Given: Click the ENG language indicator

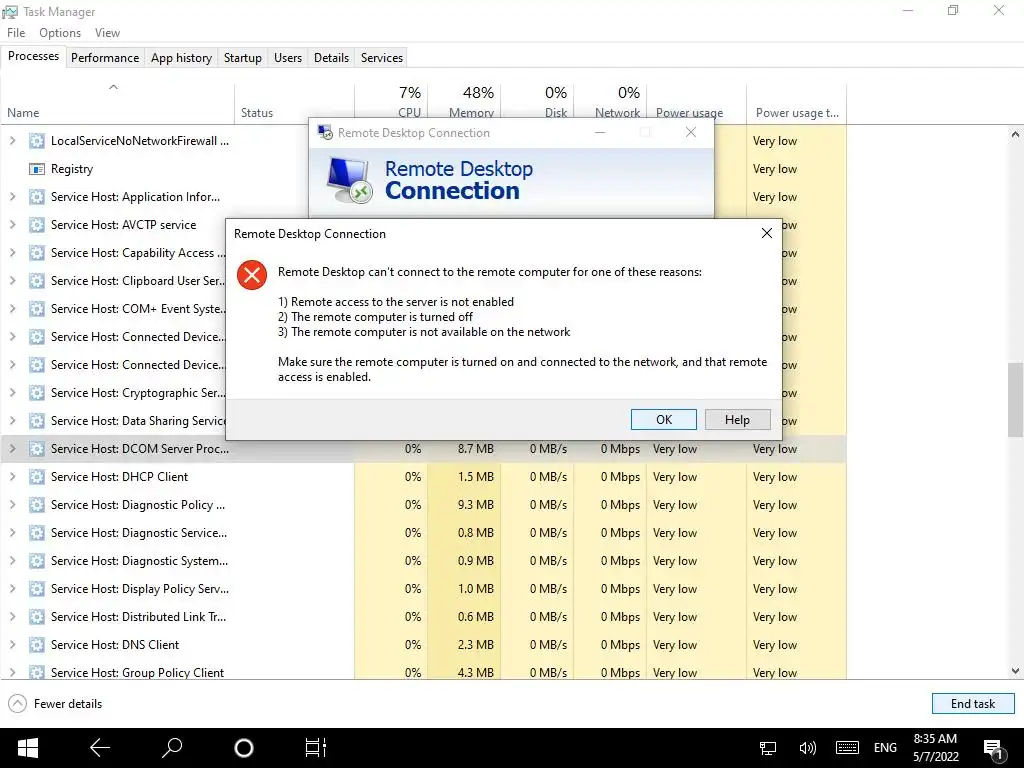Looking at the screenshot, I should point(885,748).
